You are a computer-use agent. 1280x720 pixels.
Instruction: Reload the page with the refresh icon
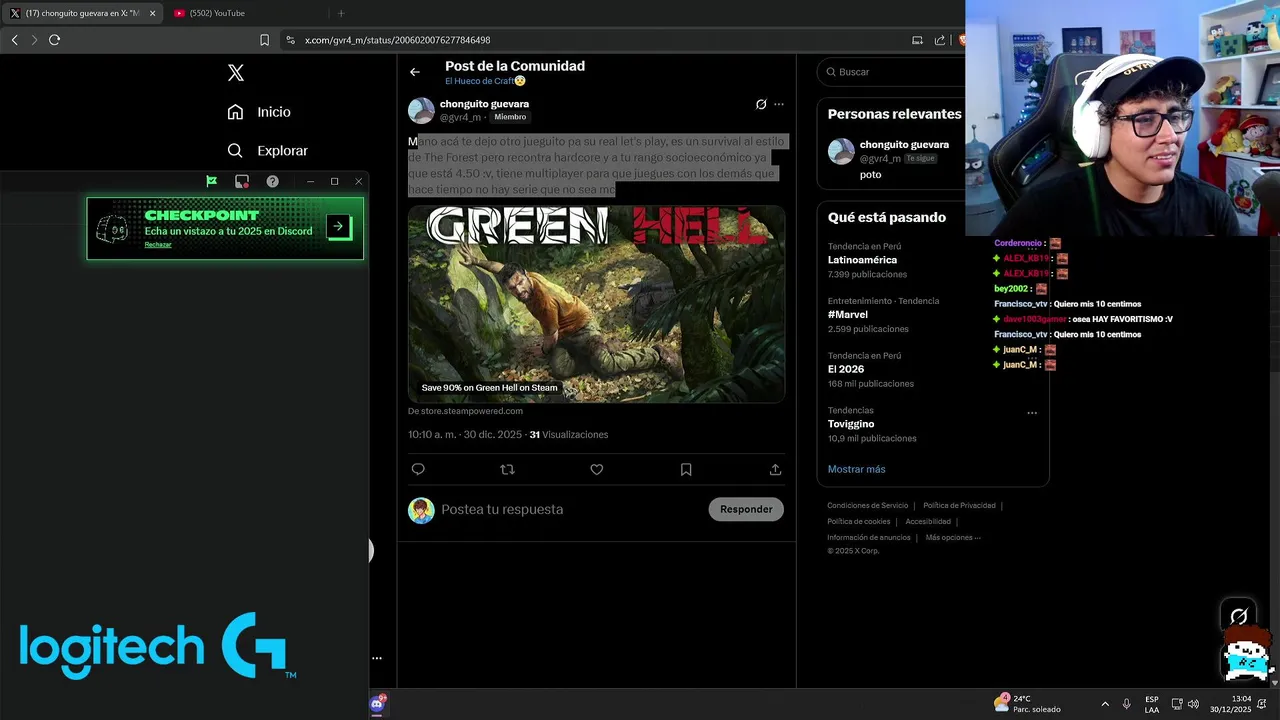55,40
